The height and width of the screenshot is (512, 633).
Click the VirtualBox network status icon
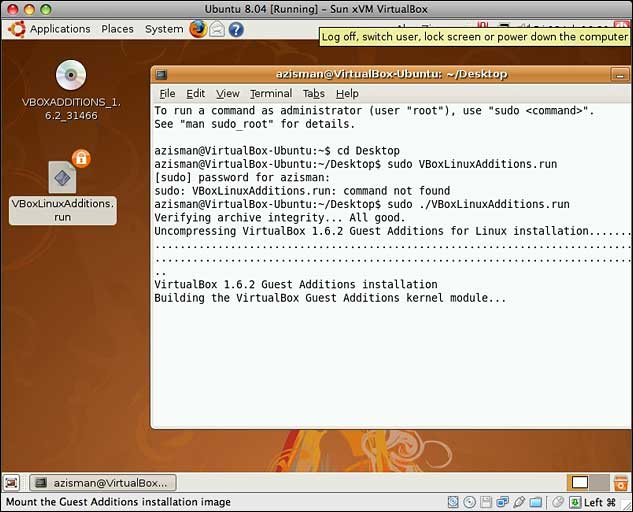503,502
